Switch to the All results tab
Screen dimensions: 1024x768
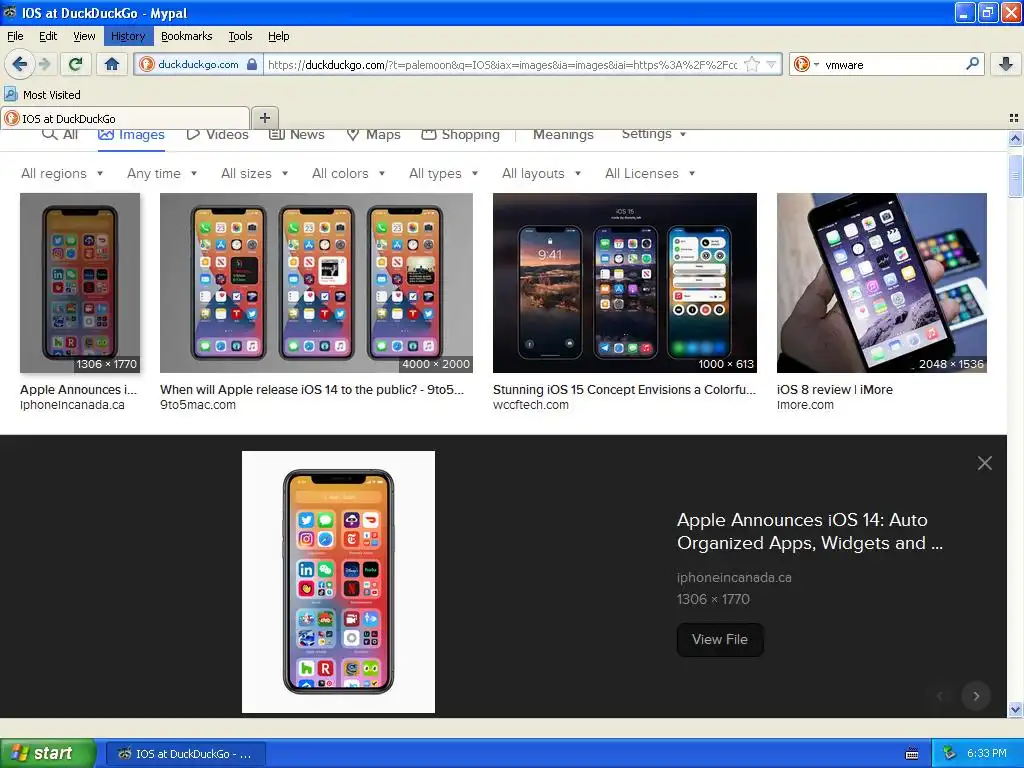click(x=60, y=134)
